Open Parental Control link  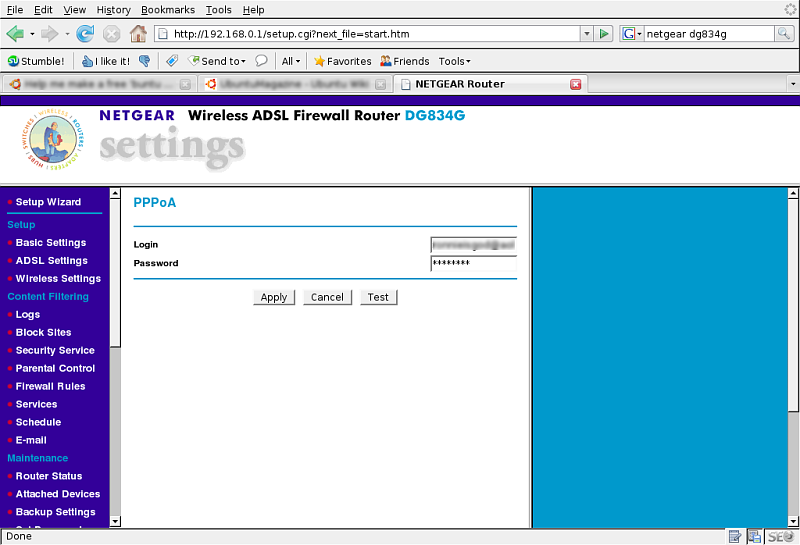(x=55, y=368)
